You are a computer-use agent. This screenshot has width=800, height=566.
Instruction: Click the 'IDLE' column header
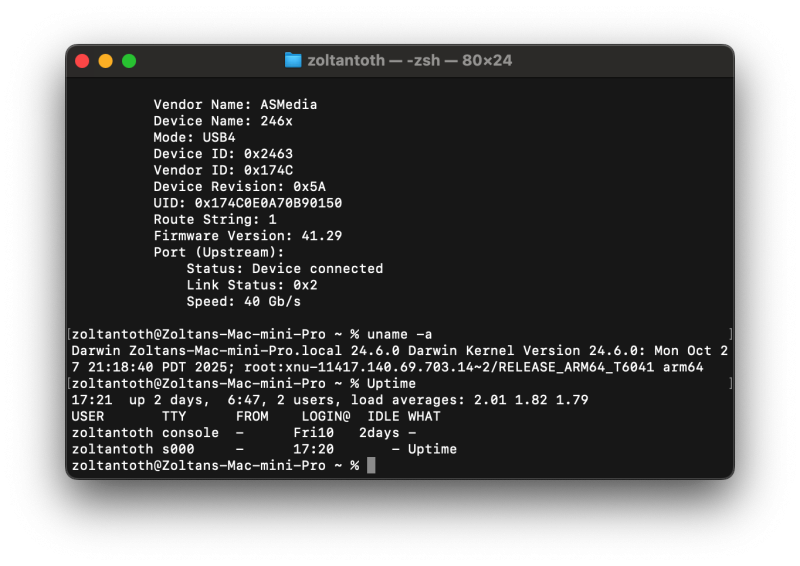pos(383,416)
